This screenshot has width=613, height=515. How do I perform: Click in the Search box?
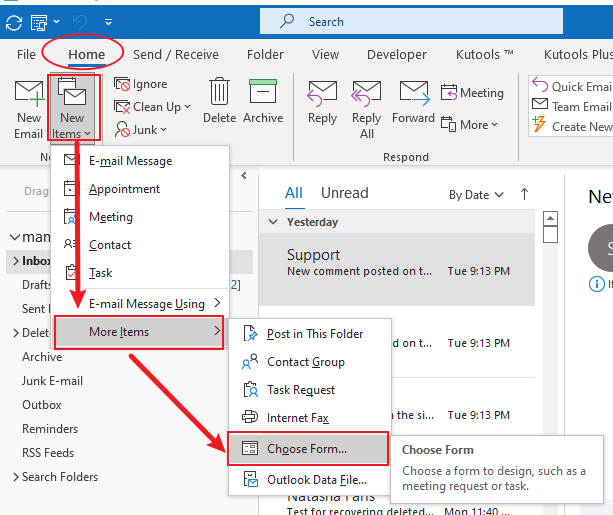420,21
